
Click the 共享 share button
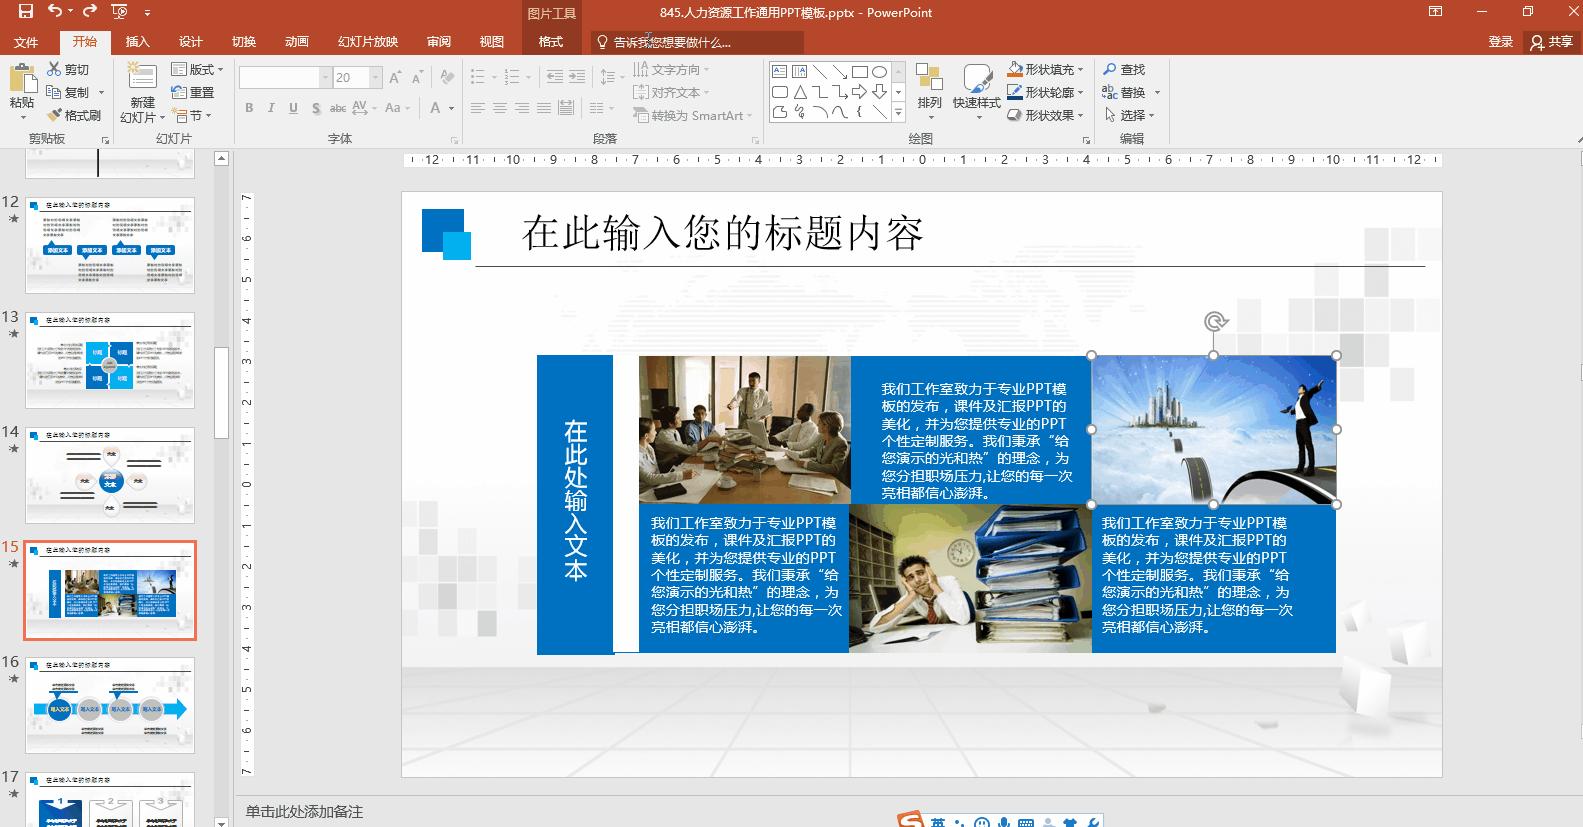1552,41
